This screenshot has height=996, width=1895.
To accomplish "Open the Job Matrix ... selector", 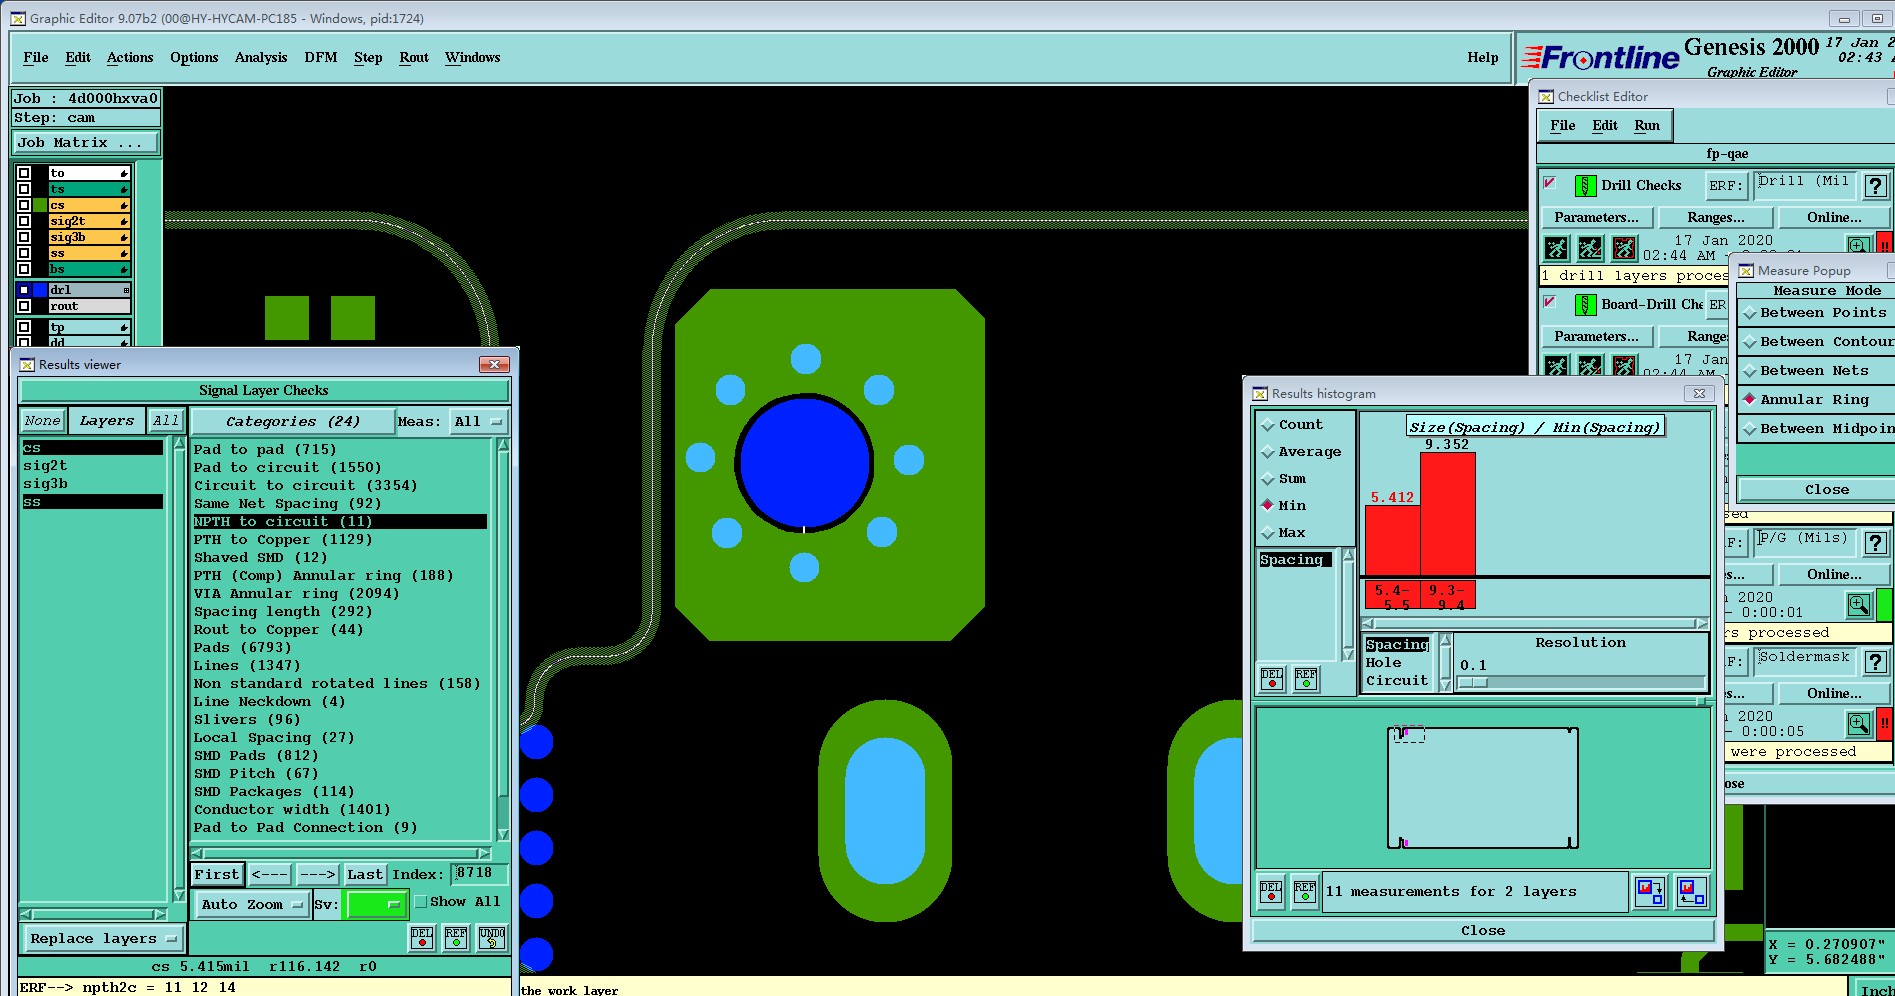I will (86, 143).
